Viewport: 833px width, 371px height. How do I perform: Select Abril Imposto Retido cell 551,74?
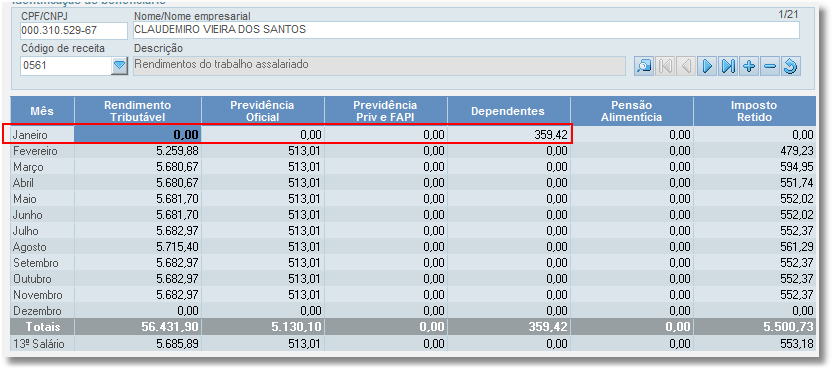(x=754, y=183)
